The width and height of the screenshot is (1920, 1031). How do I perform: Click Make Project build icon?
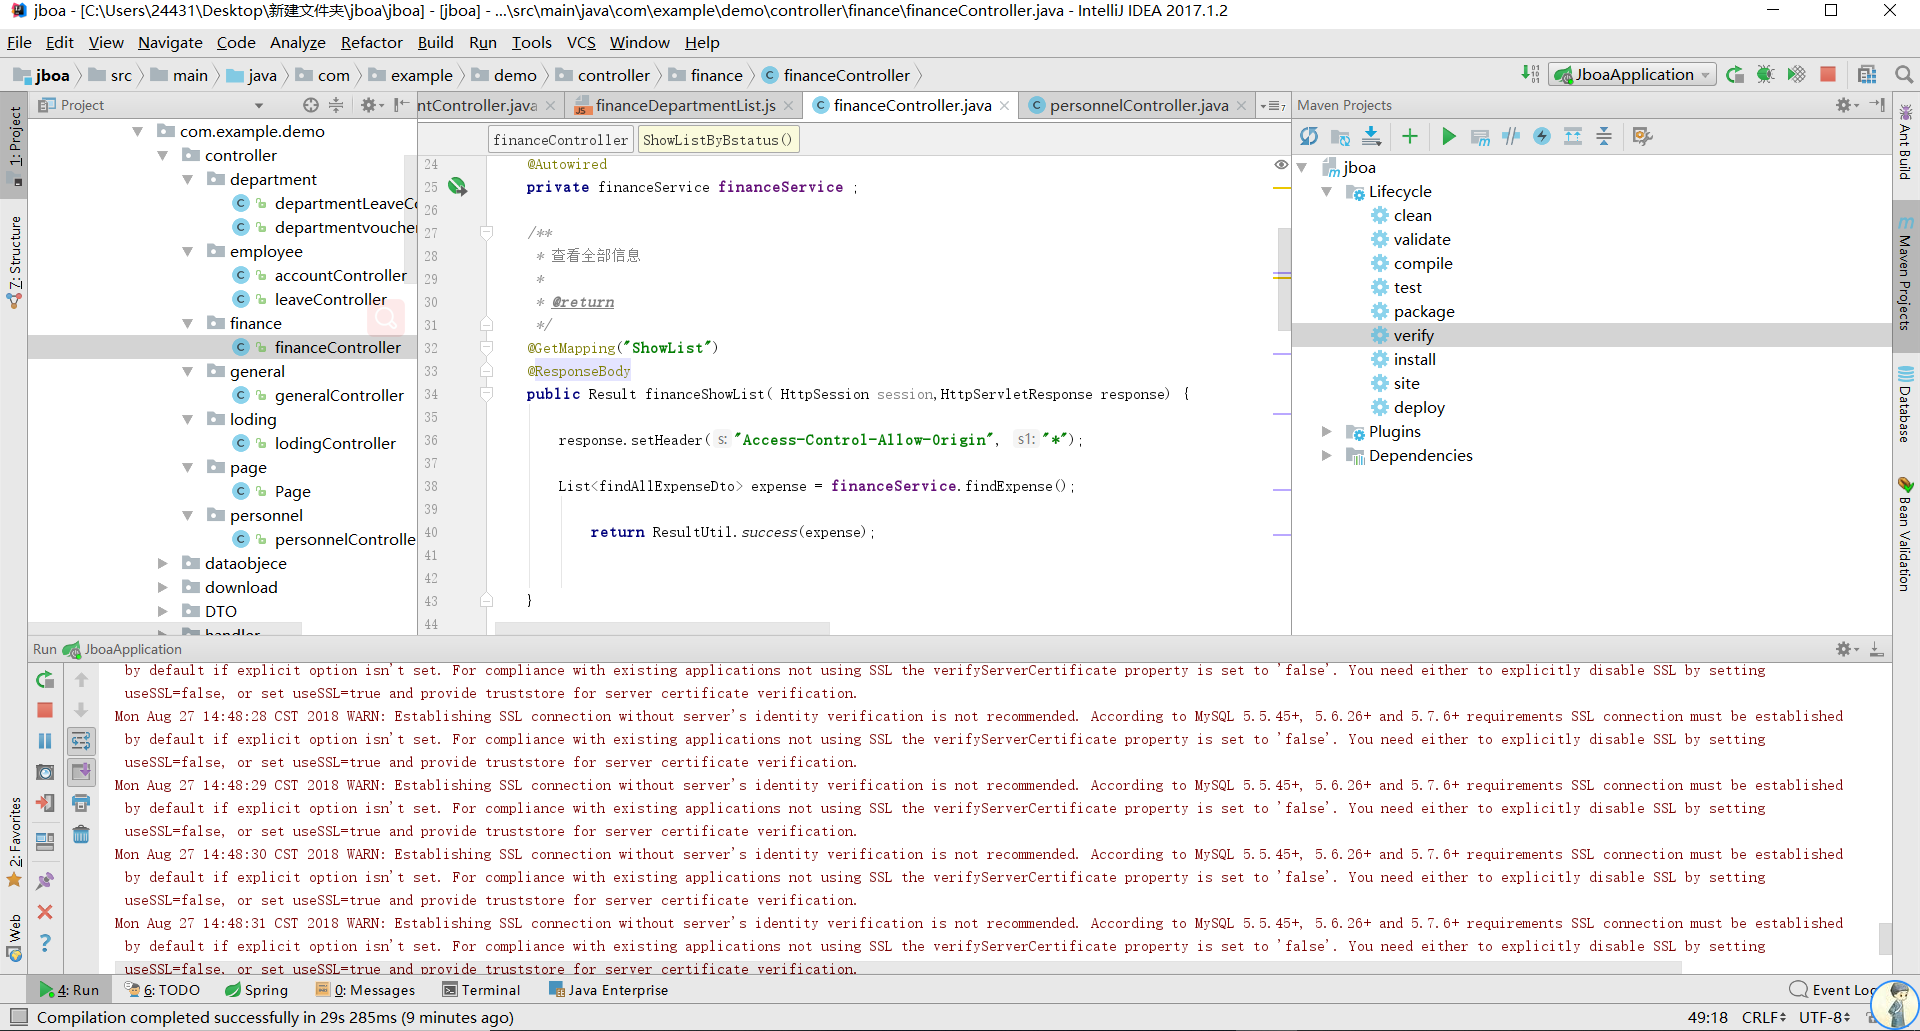pyautogui.click(x=1530, y=75)
